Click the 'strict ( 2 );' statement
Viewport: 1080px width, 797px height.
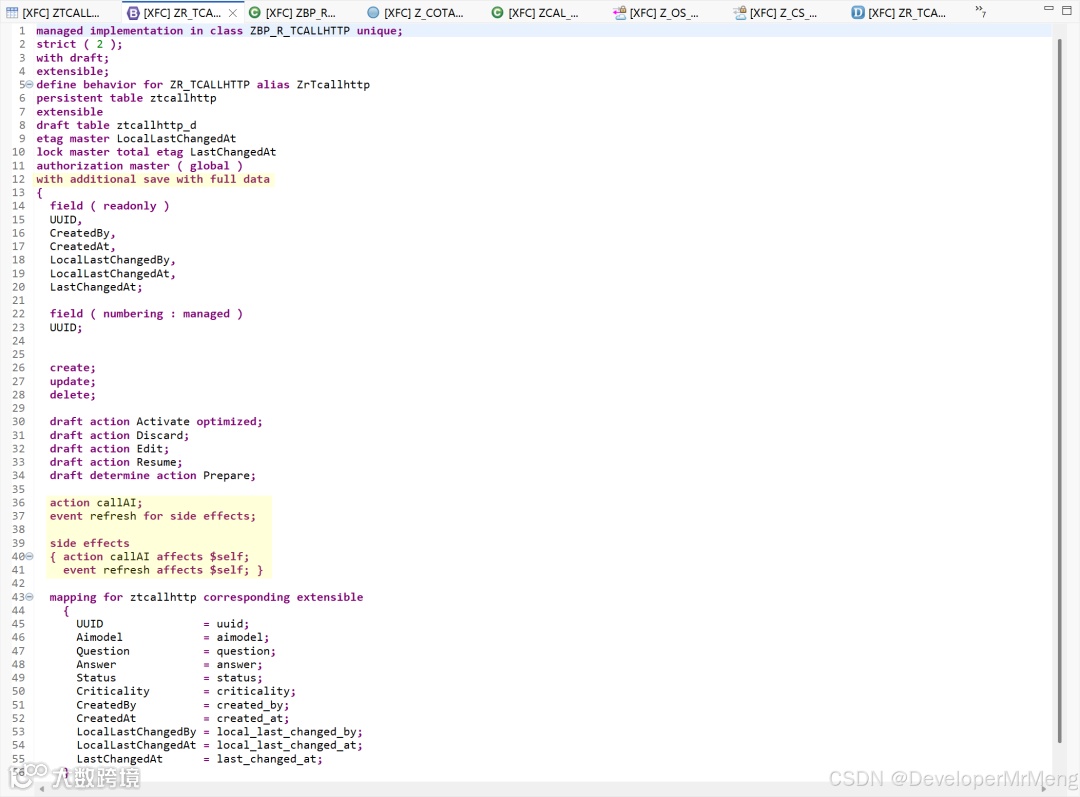(x=79, y=44)
